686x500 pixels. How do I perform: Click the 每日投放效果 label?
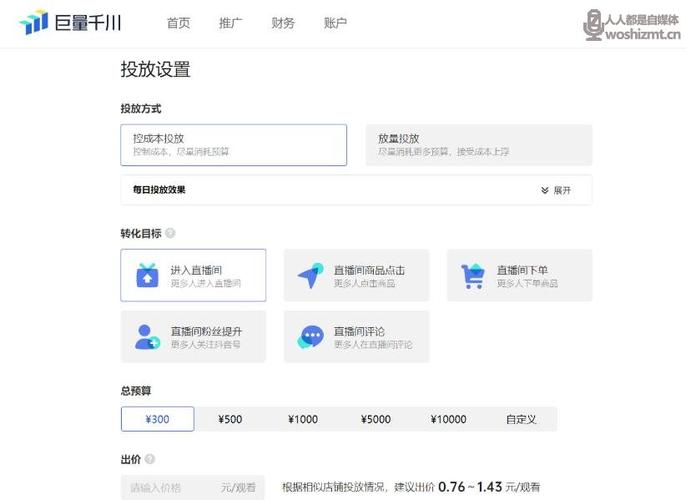(159, 190)
